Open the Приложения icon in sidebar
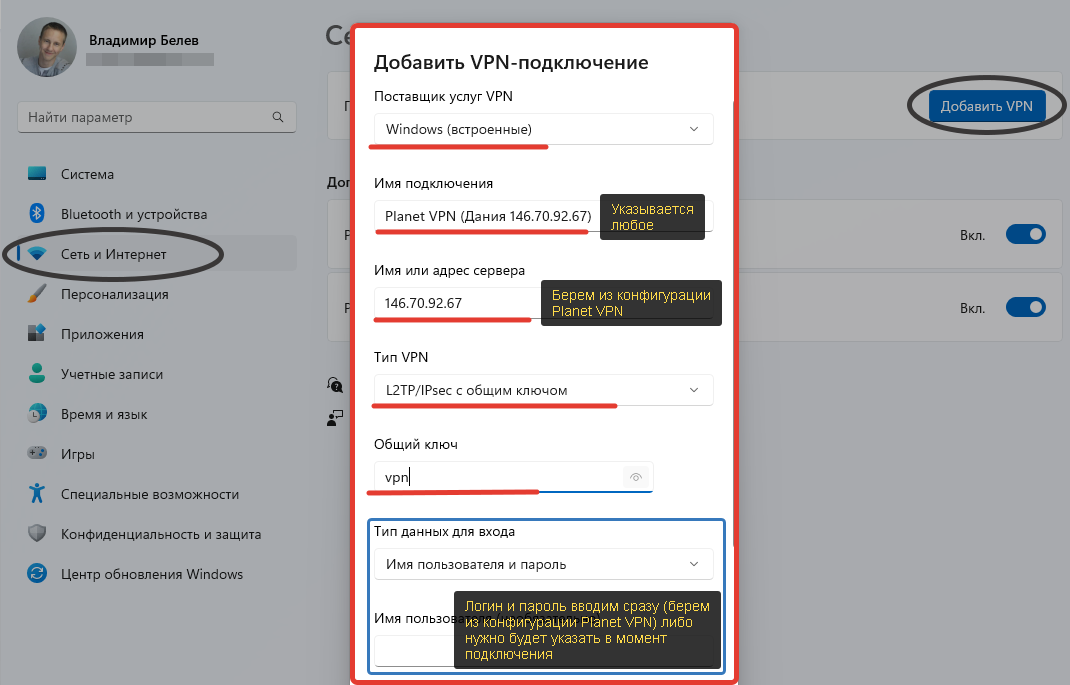Screen dimensions: 1070x685 37,334
